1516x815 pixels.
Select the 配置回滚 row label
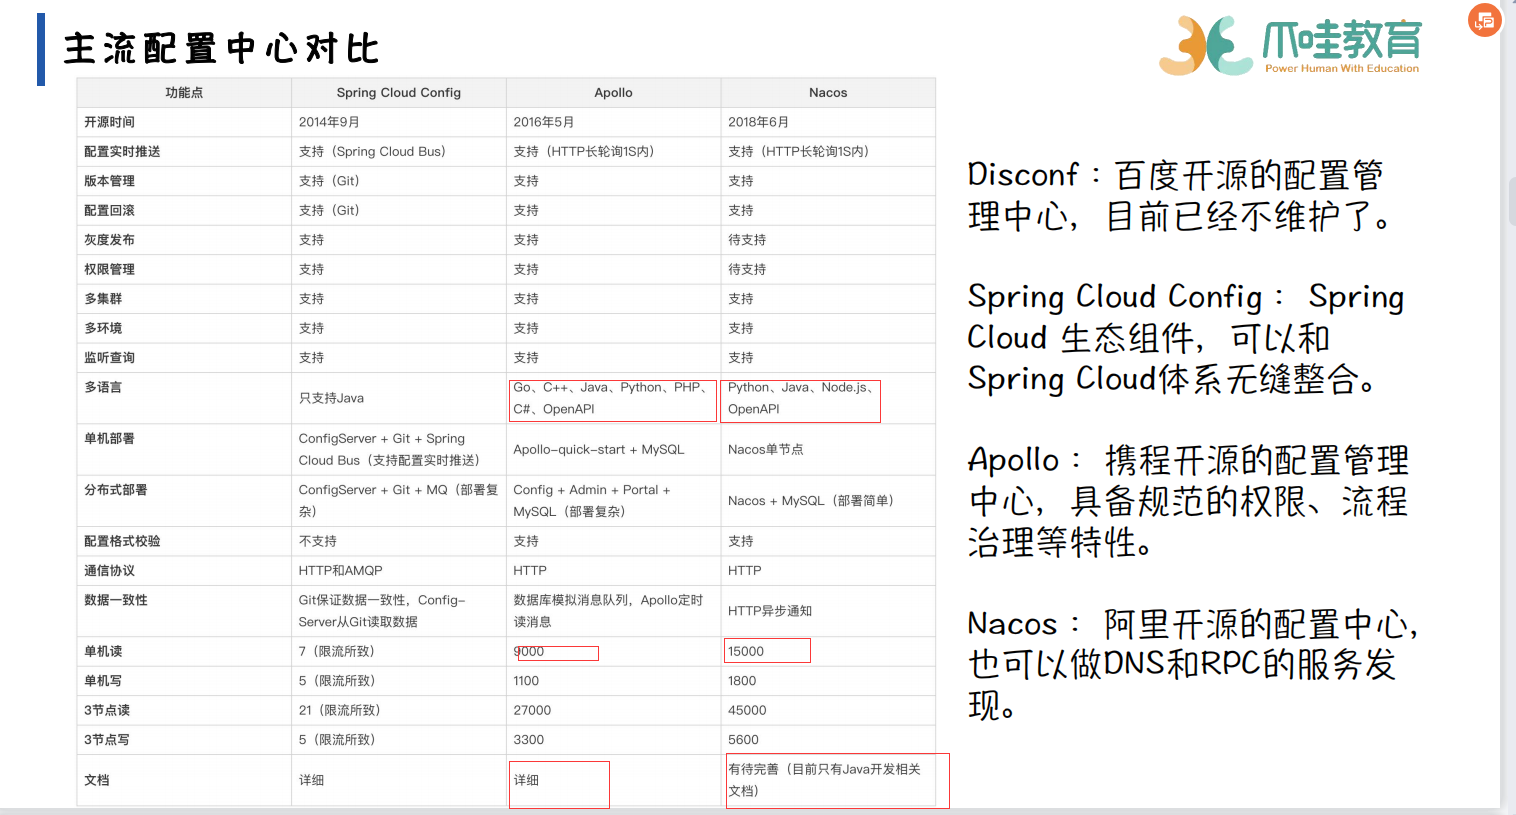pos(109,211)
